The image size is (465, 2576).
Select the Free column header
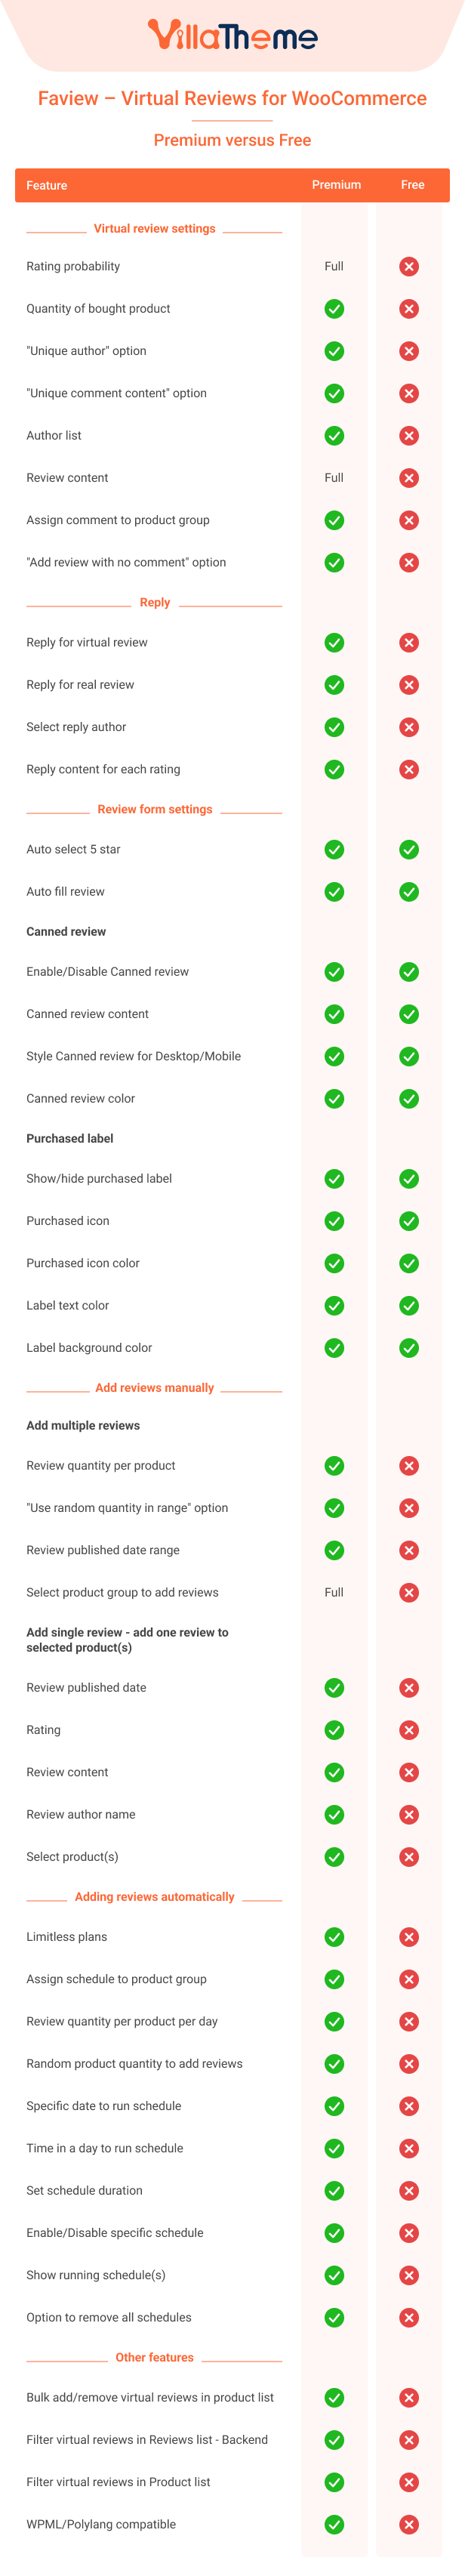412,185
